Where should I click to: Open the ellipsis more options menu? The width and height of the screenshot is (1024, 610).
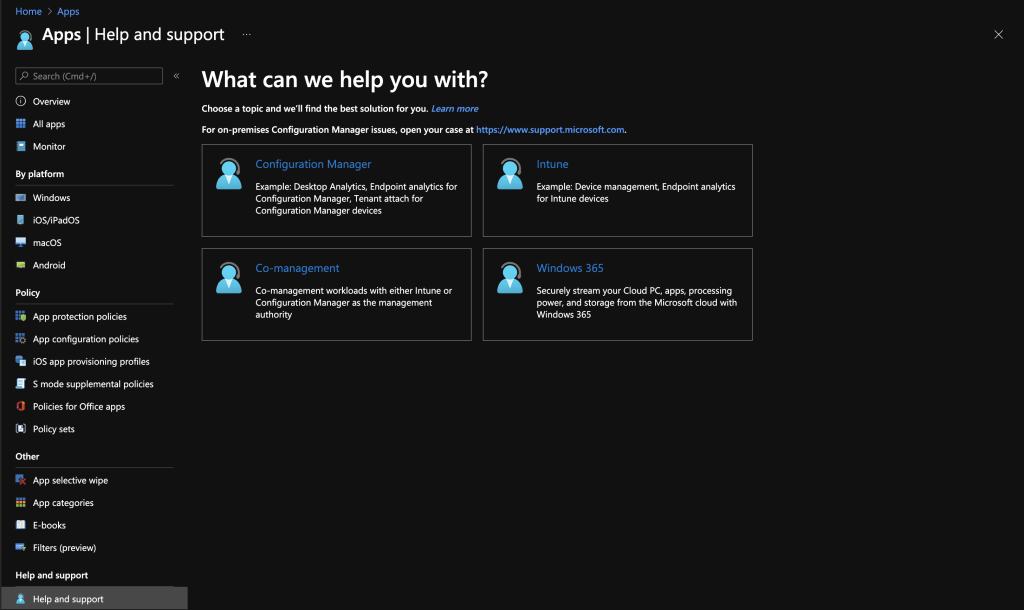(246, 35)
